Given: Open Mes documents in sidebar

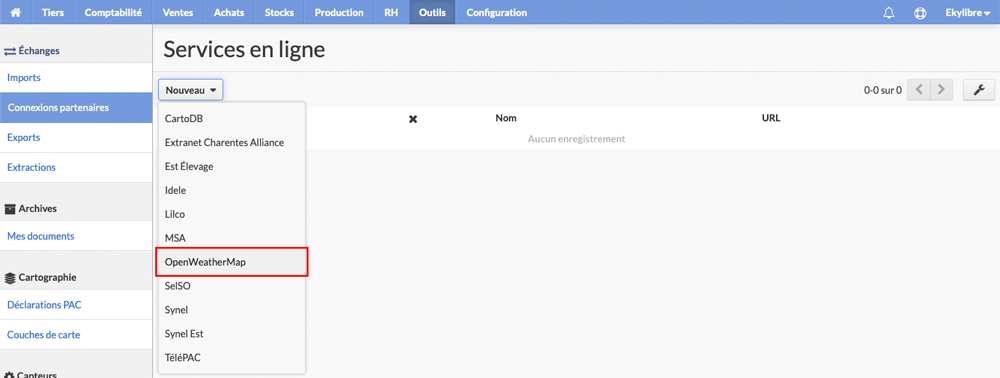Looking at the screenshot, I should [76, 236].
